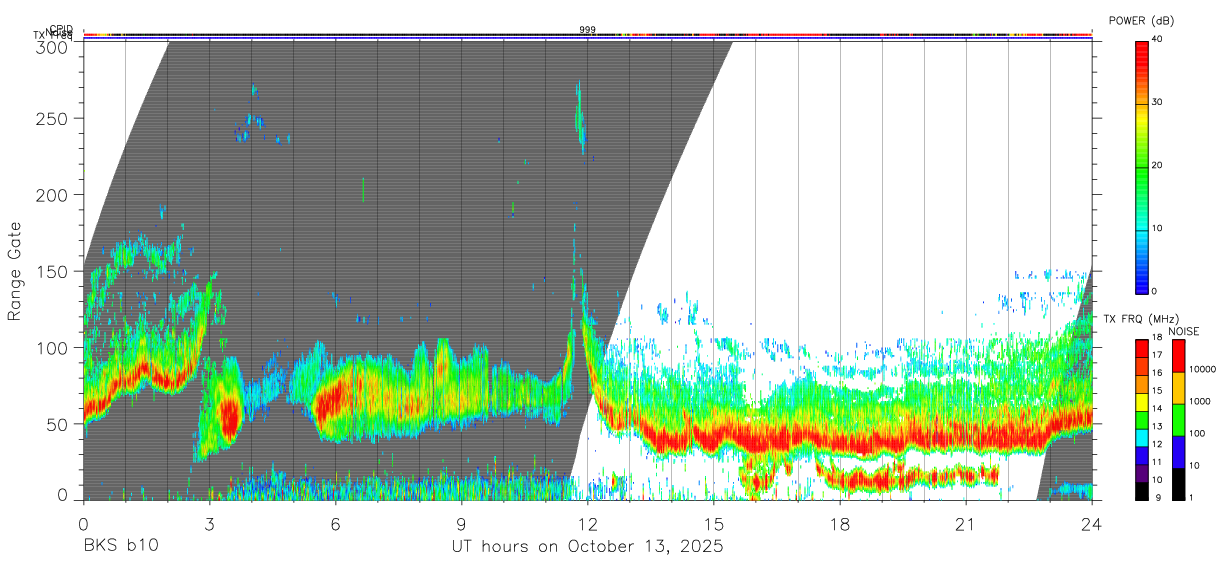Click the 11 MHz label in TX FRQ legend
Viewport: 1228px width, 567px height.
1157,462
